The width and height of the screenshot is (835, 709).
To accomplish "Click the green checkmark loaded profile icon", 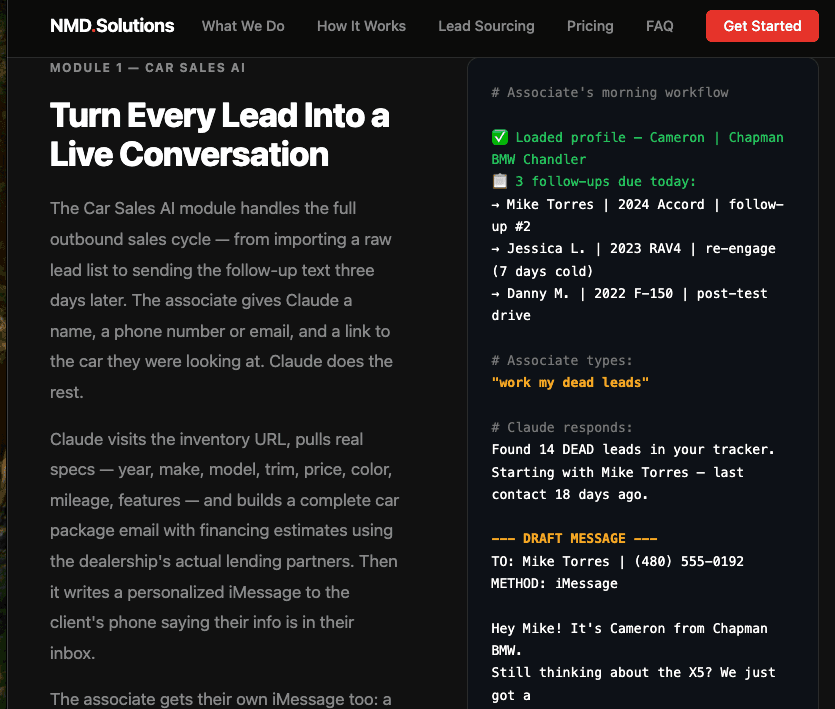I will tap(498, 137).
